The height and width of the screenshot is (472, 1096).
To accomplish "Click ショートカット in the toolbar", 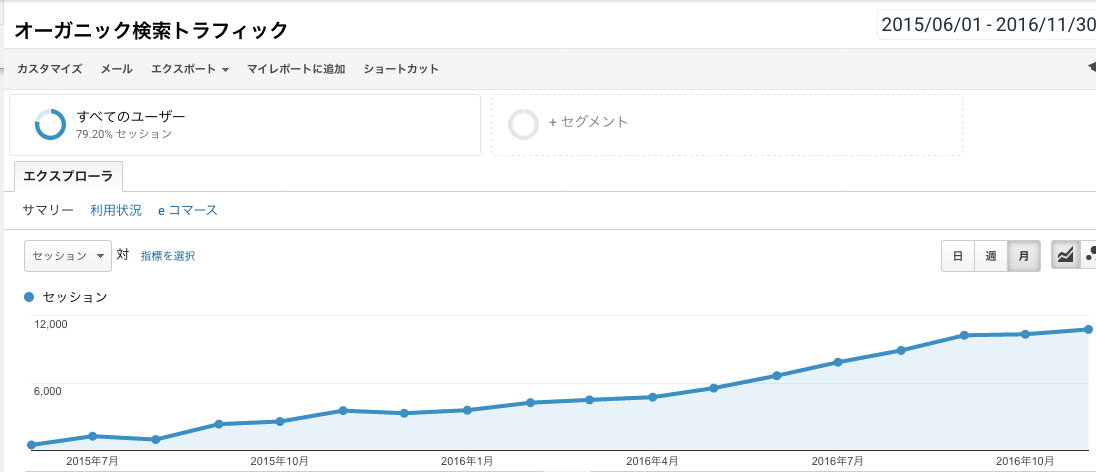I will [x=401, y=69].
